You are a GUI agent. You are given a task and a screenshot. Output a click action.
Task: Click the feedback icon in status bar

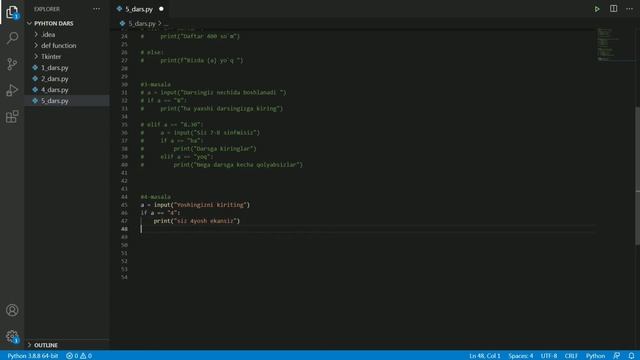[617, 356]
